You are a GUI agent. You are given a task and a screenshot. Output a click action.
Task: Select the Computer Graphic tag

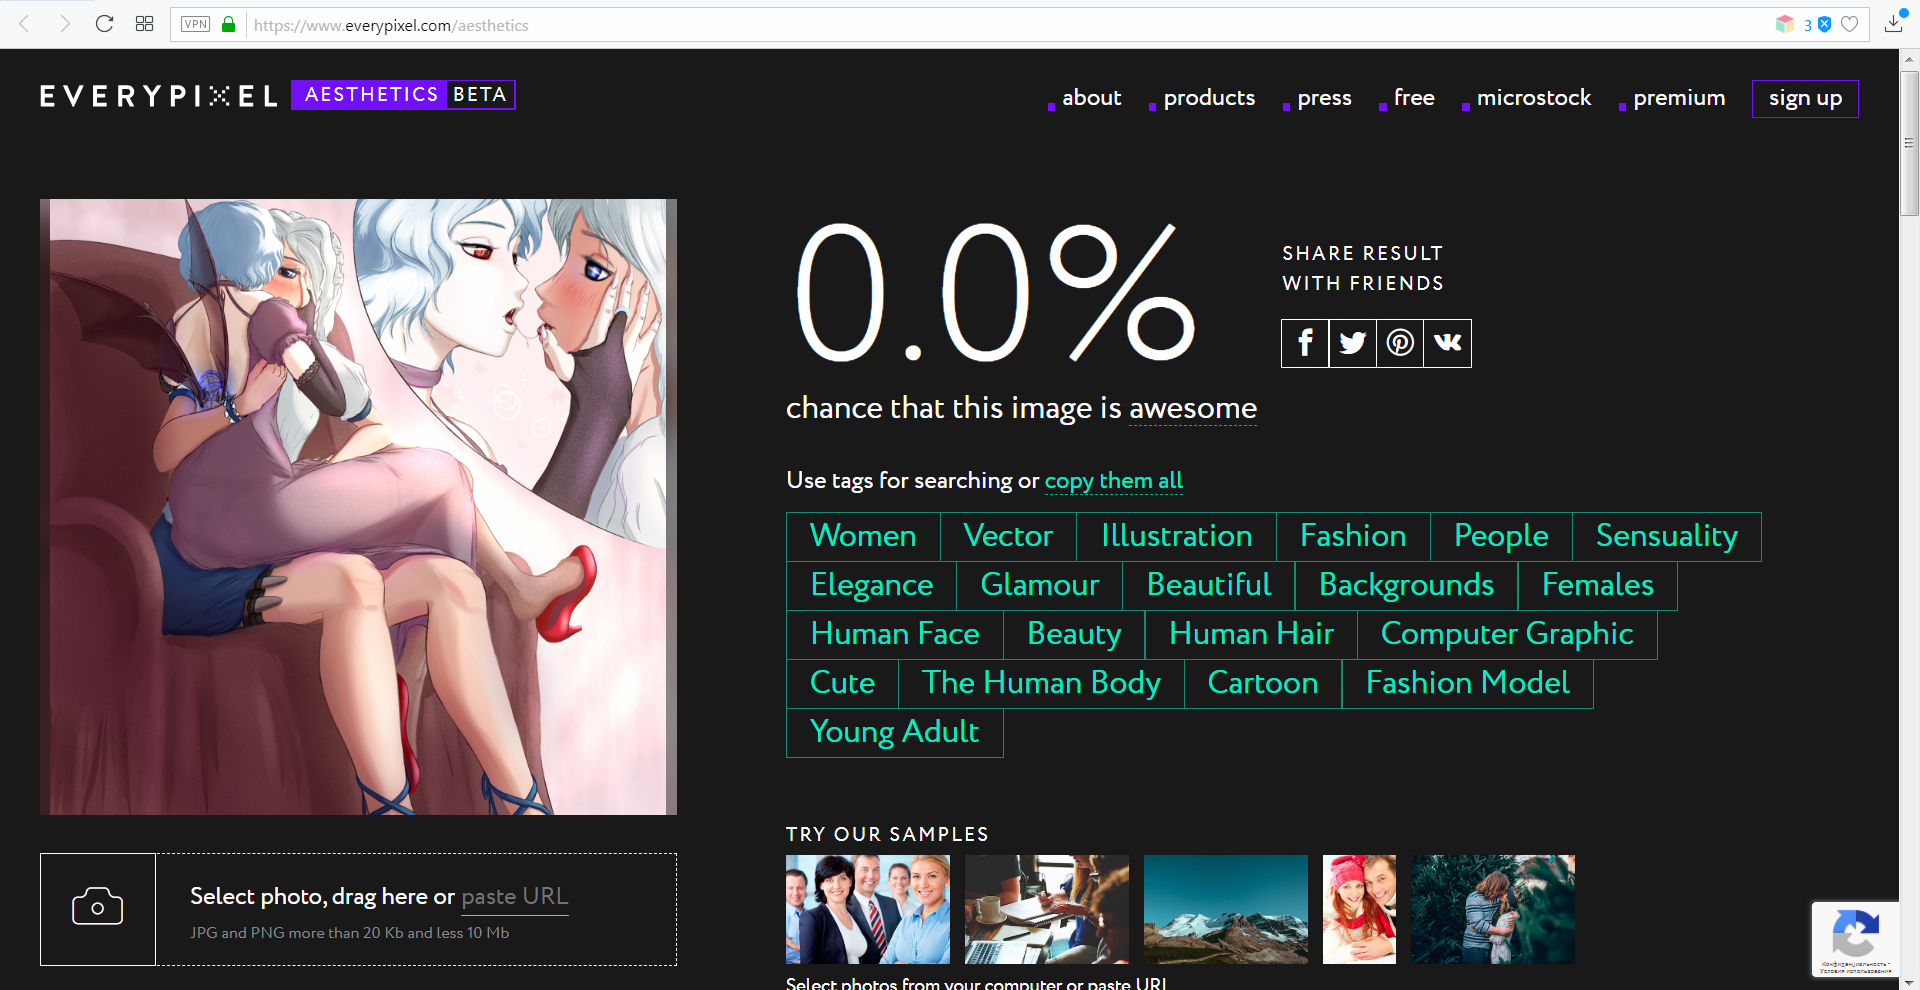tap(1507, 635)
